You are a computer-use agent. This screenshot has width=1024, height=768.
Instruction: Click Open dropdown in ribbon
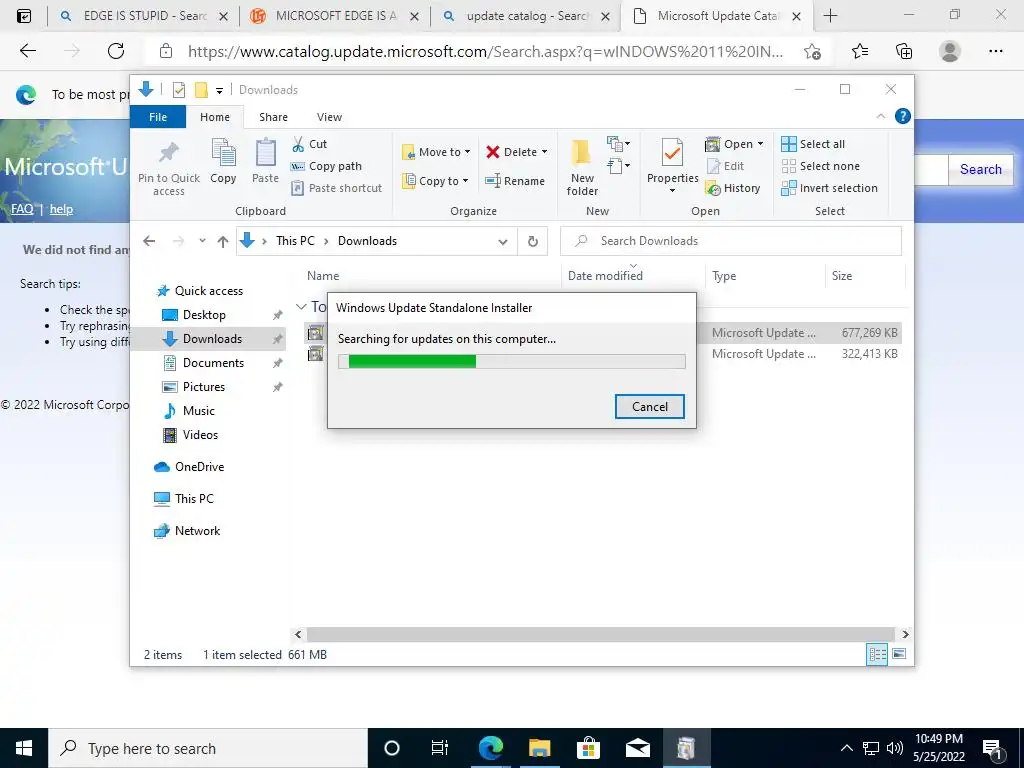coord(734,144)
